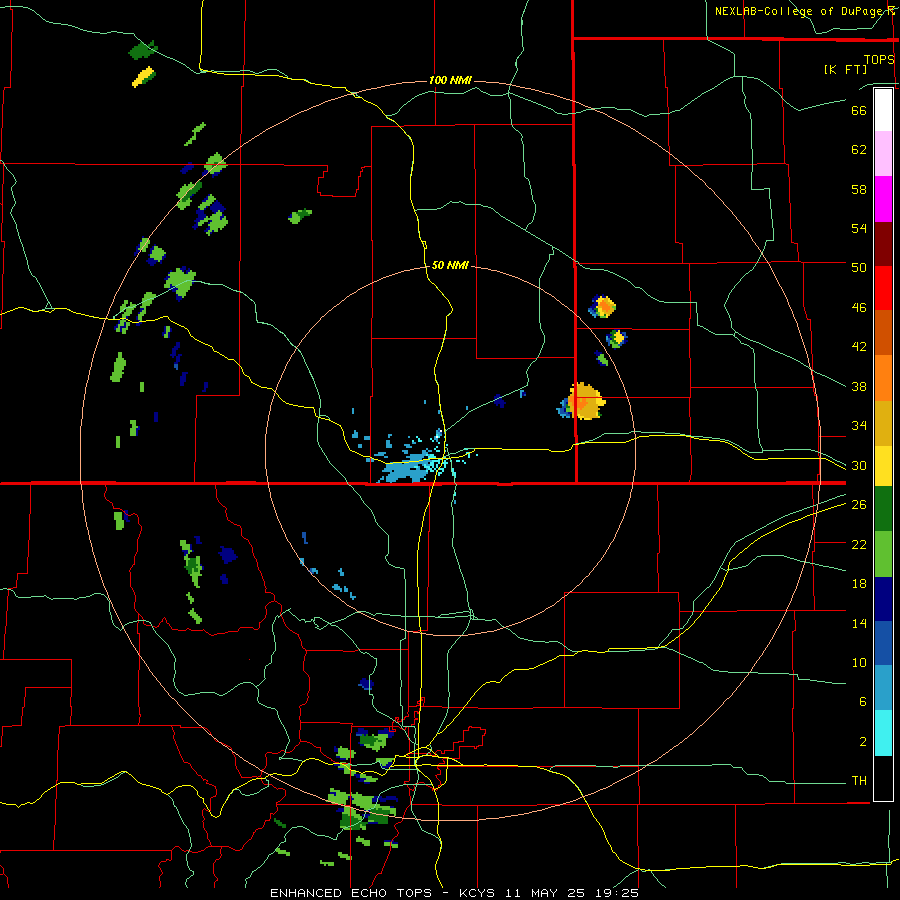
Task: Click the large light-blue echo near radar center
Action: click(408, 468)
